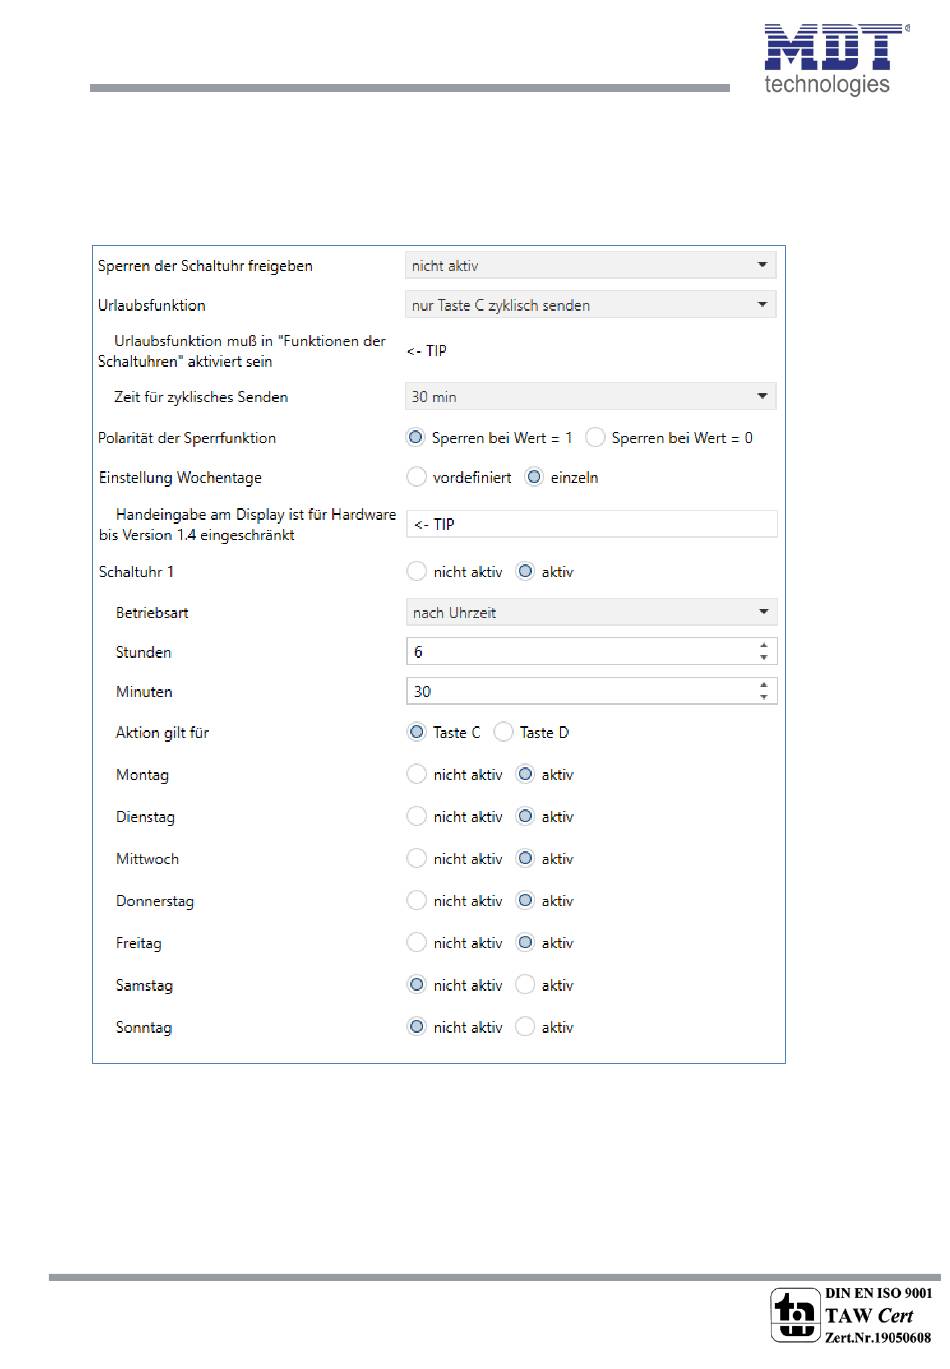Screen dimensions: 950x1369
Task: Choose 'einzeln' for Einstellung Wochentage
Action: (534, 477)
